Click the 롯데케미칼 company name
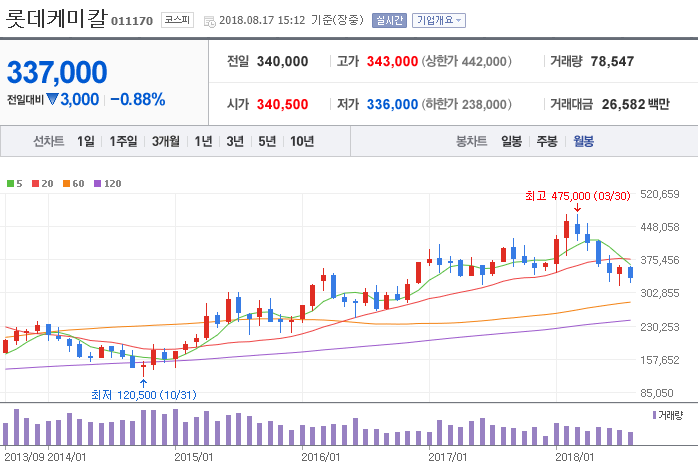The width and height of the screenshot is (698, 468). [57, 18]
